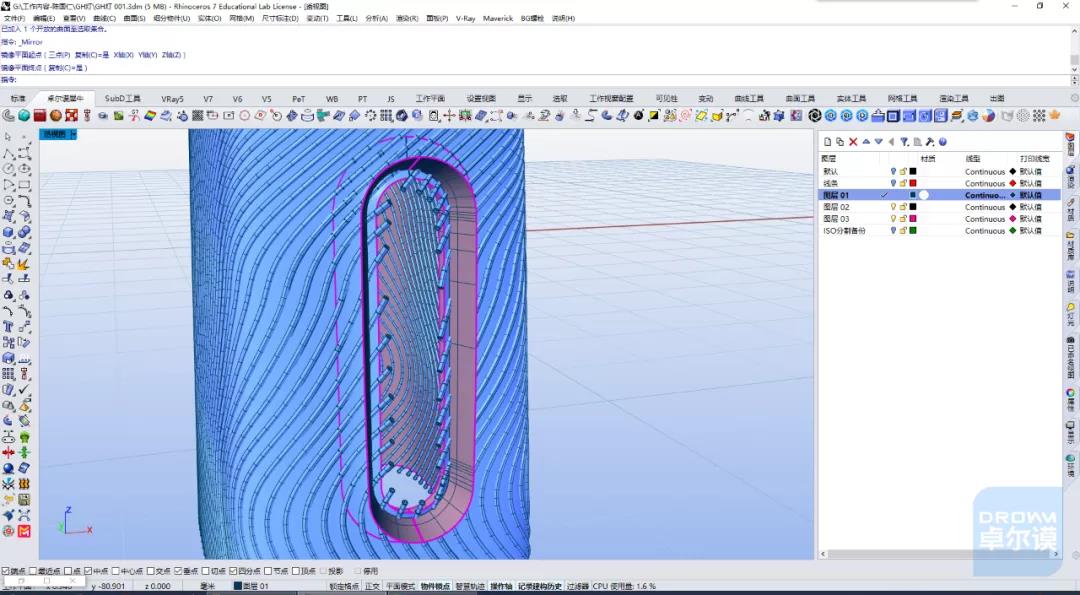This screenshot has height=595, width=1080.
Task: Switch to the 曲线工具 toolbar tab
Action: (x=749, y=98)
